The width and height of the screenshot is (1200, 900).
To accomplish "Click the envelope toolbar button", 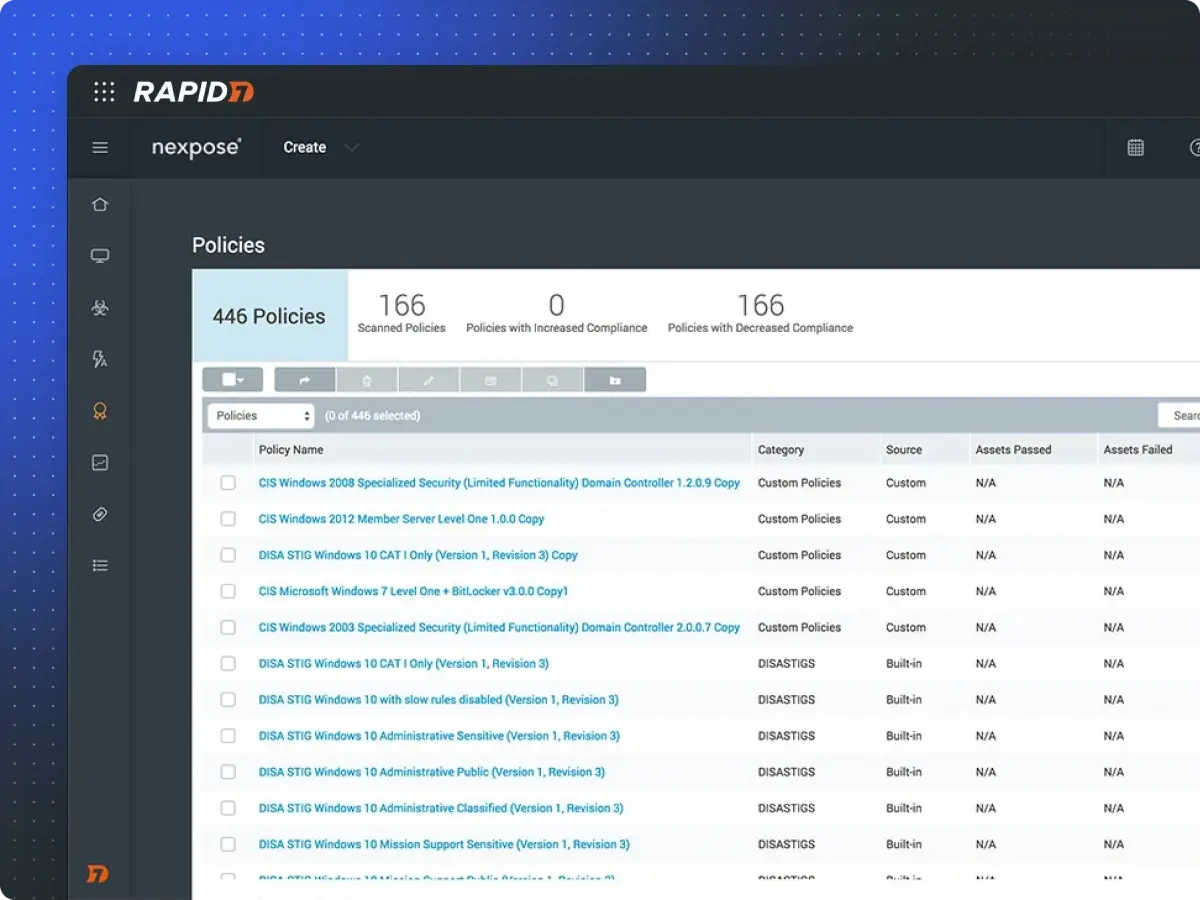I will pos(491,380).
